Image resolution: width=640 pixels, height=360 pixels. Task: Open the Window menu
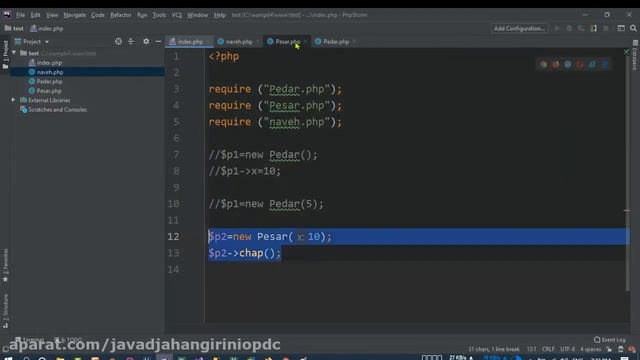pos(198,15)
